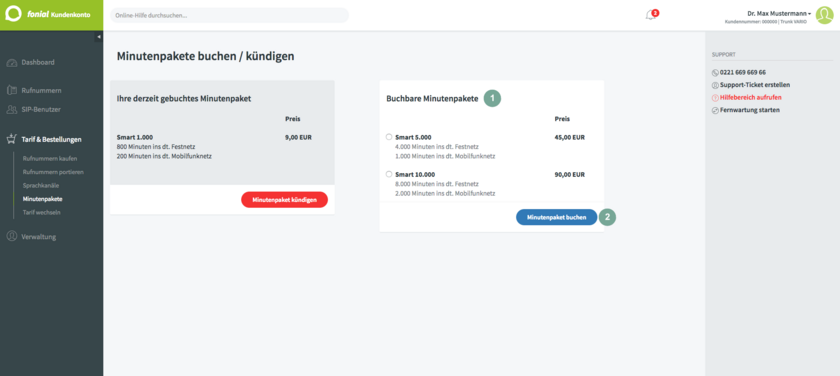Click the Verwaltung person icon
The width and height of the screenshot is (840, 376).
click(12, 236)
